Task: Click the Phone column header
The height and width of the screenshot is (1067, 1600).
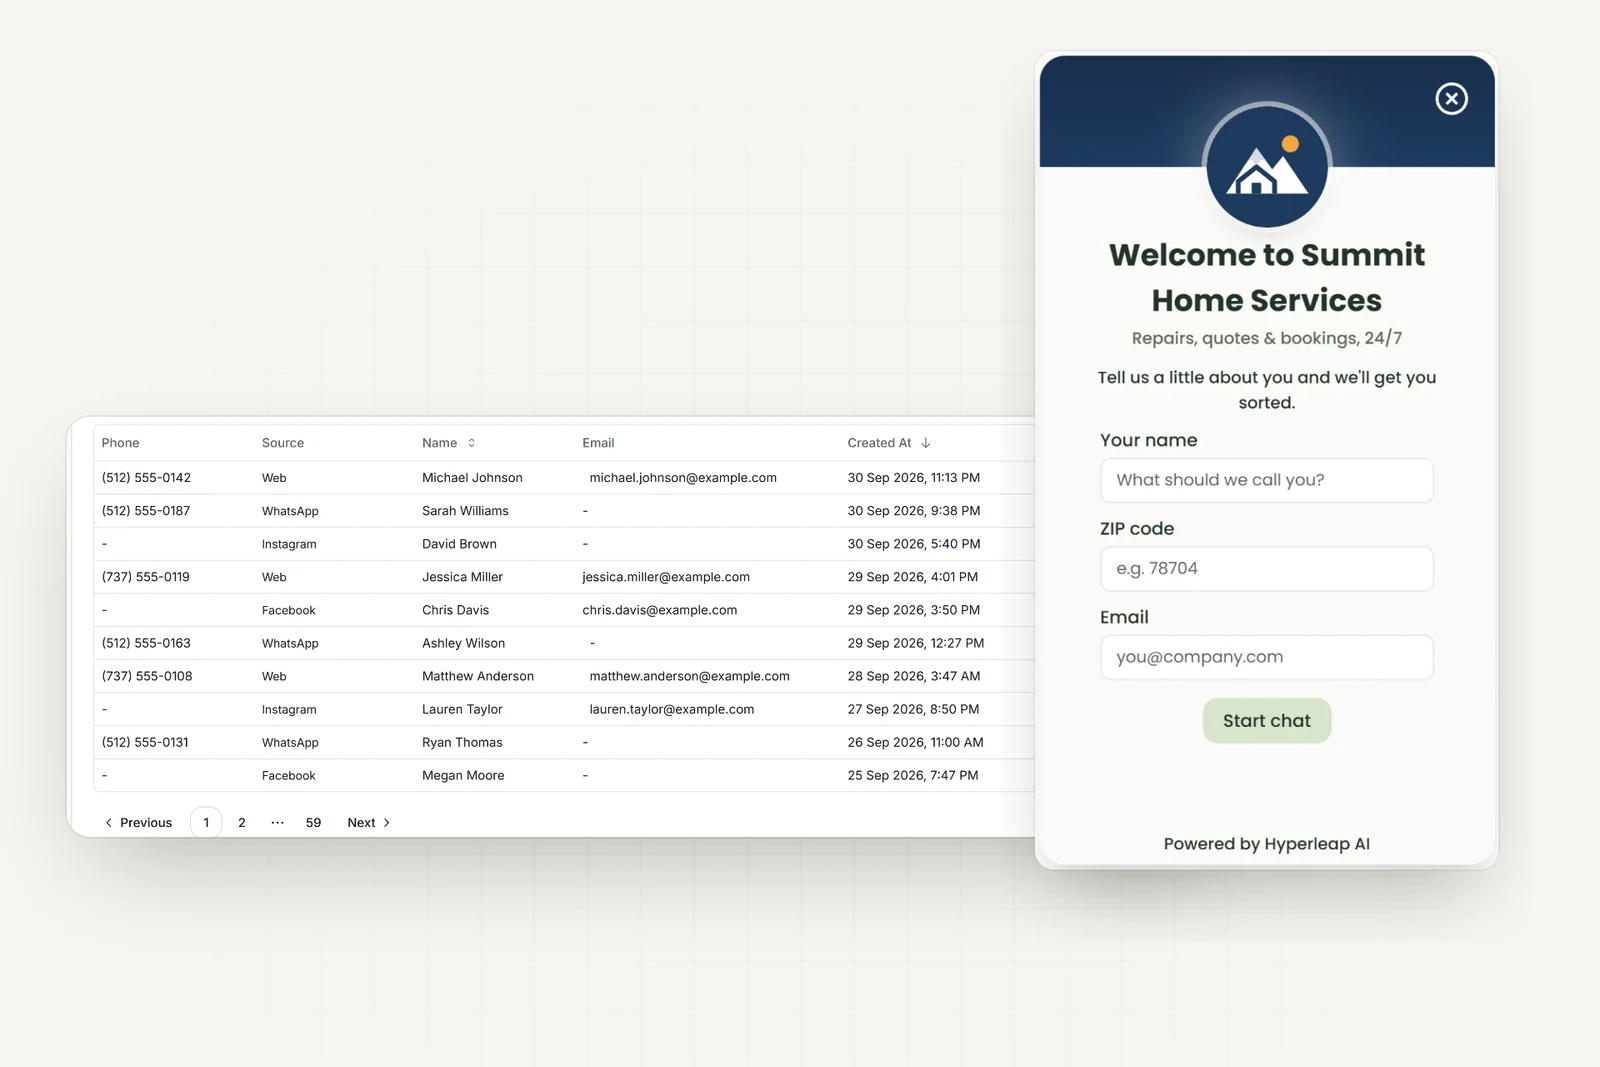Action: point(120,443)
